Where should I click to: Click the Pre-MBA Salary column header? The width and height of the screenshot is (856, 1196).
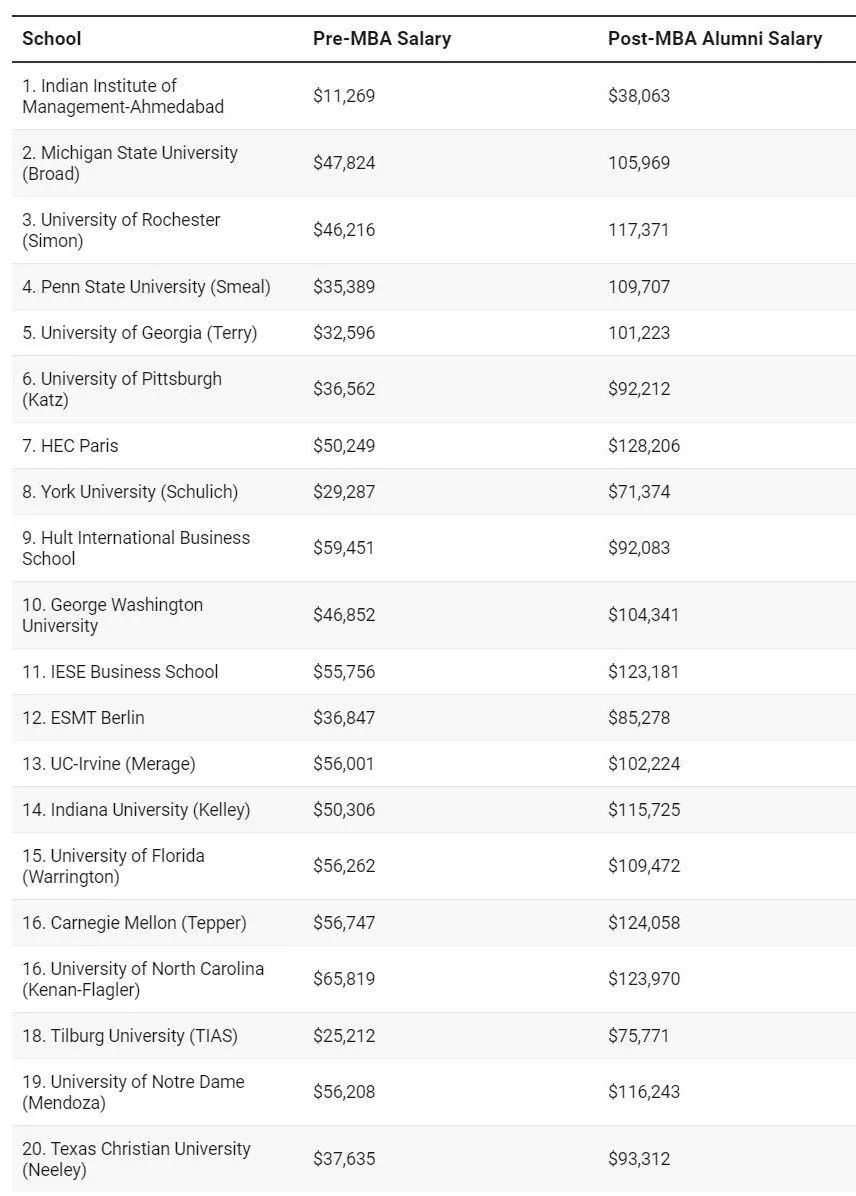tap(381, 39)
